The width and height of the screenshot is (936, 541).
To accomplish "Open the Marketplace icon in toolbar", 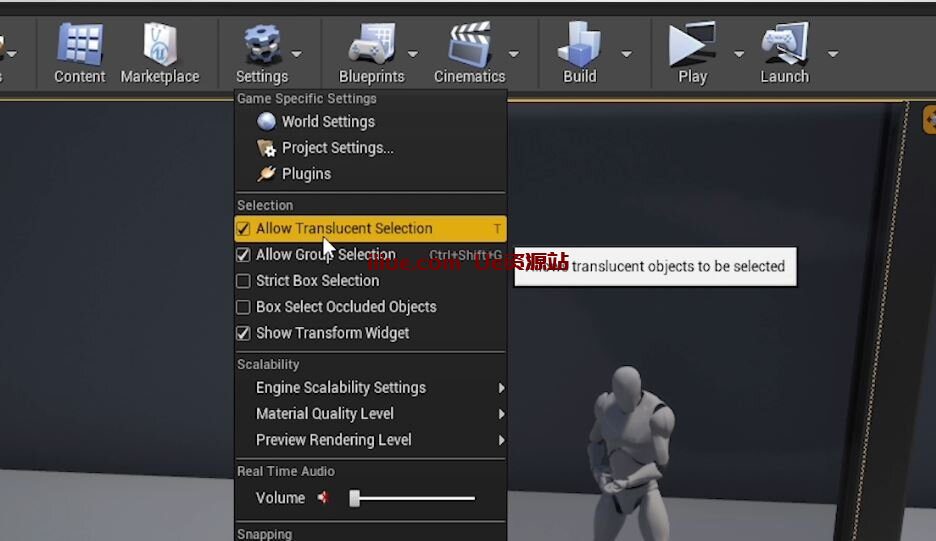I will (160, 46).
